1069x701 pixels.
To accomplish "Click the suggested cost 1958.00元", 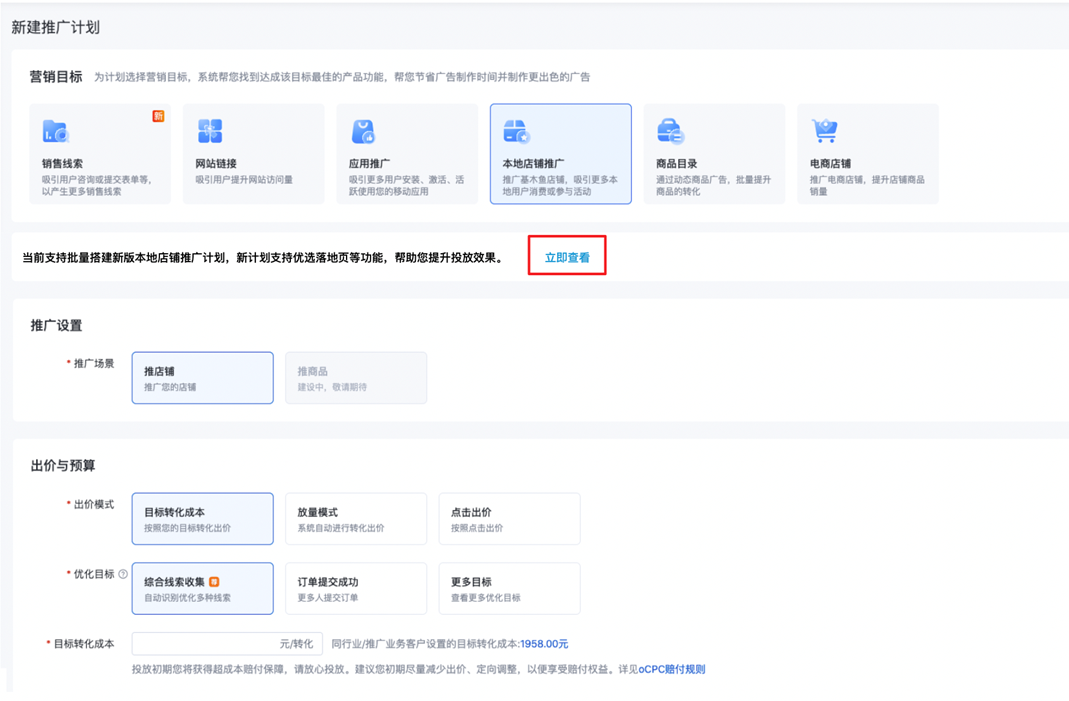I will tap(544, 644).
